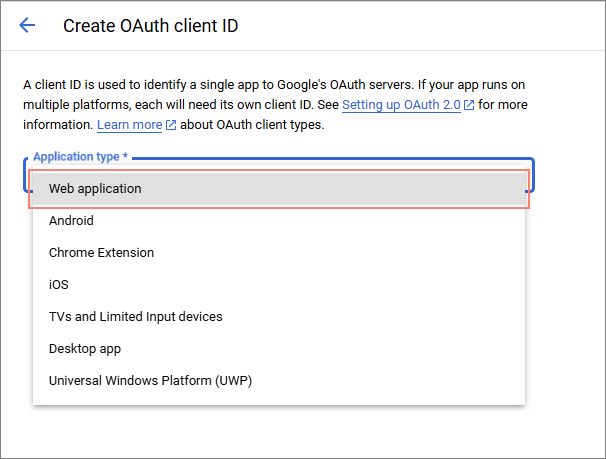The width and height of the screenshot is (606, 459).
Task: Open the Setting up OAuth 2.0 link
Action: 400,105
